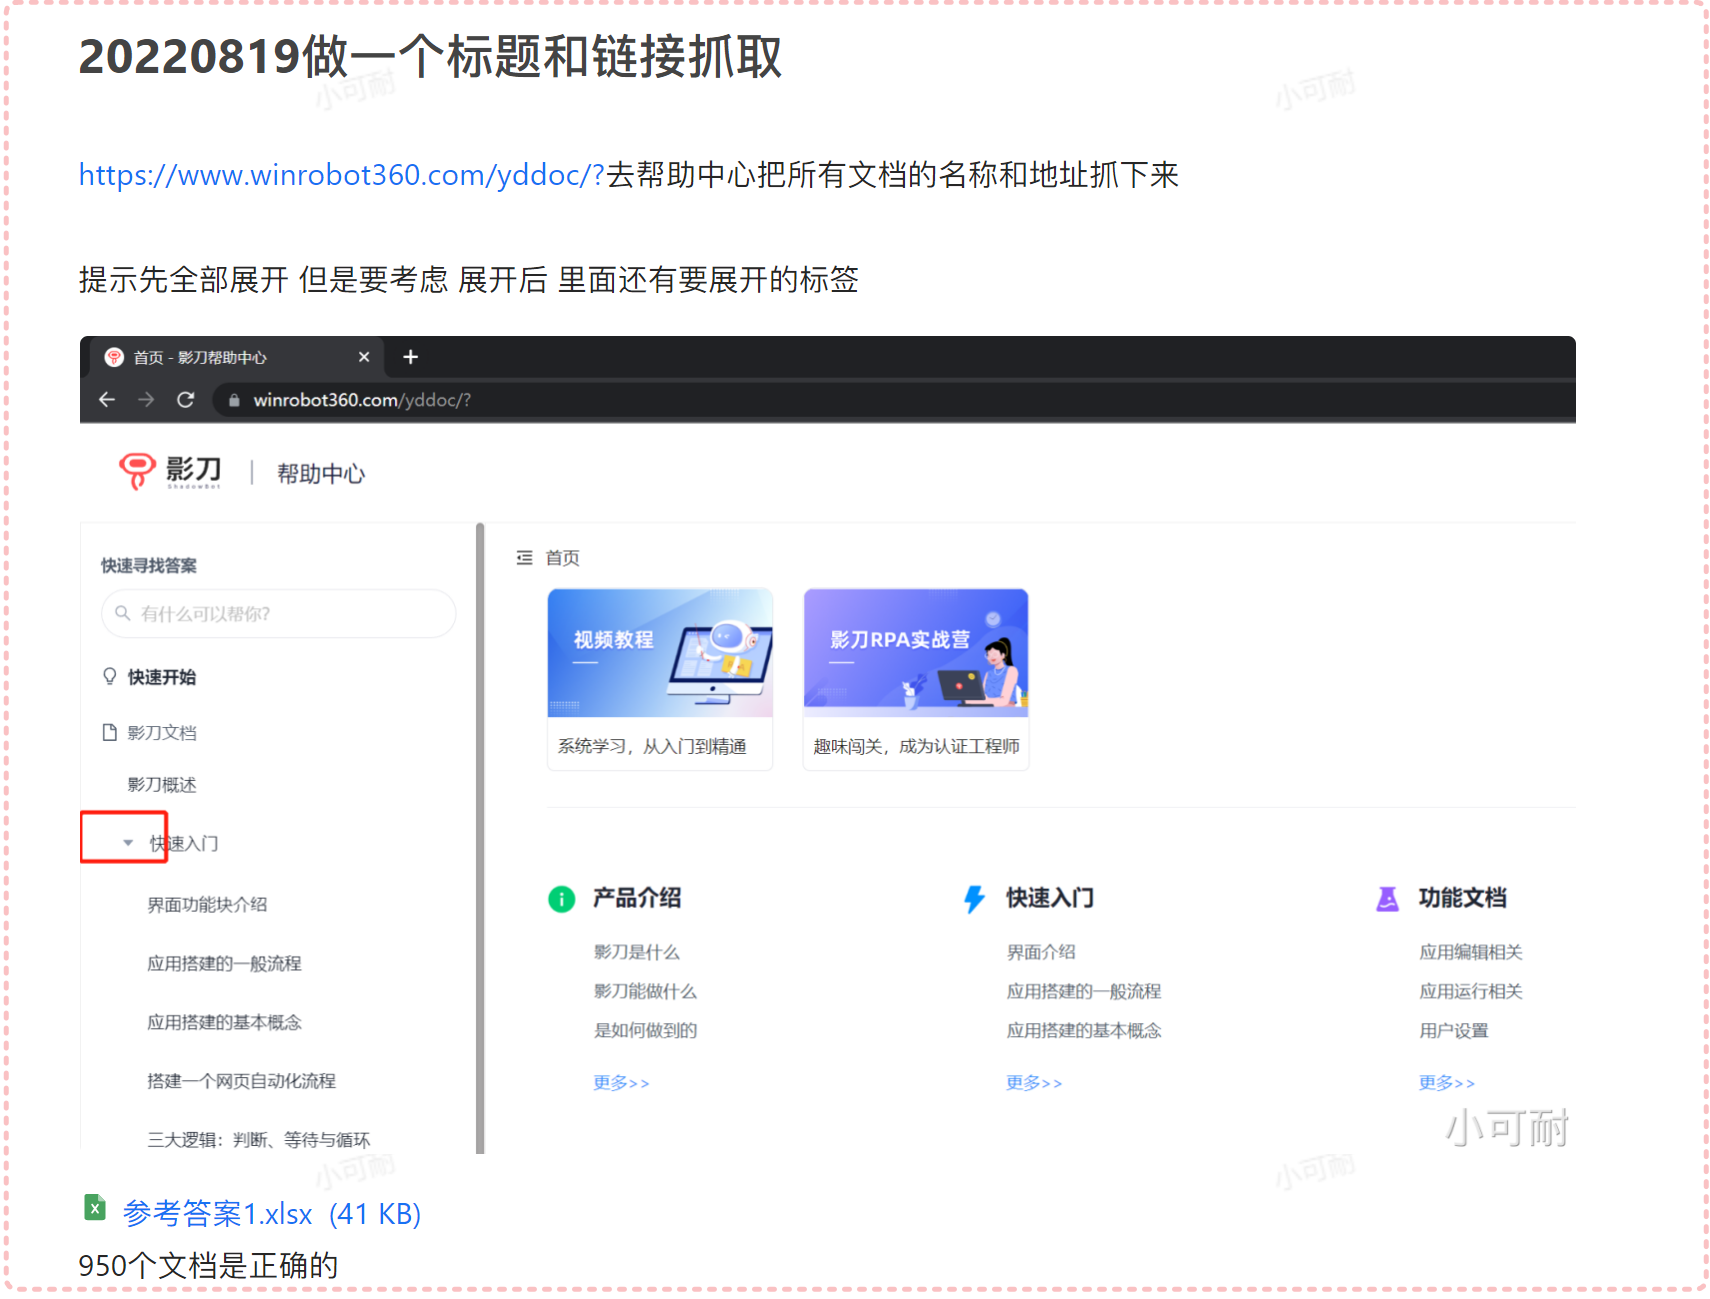Viewport: 1710px width, 1299px height.
Task: Open the 视频教程 card thumbnail
Action: [x=660, y=653]
